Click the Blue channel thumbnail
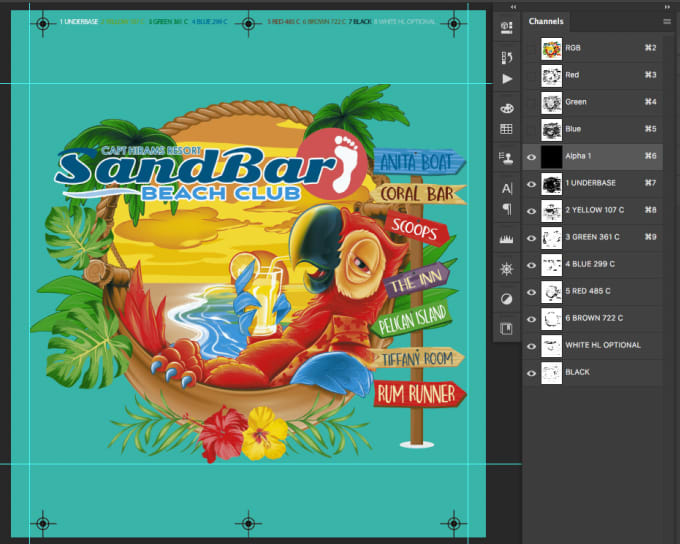This screenshot has height=544, width=680. click(x=551, y=130)
